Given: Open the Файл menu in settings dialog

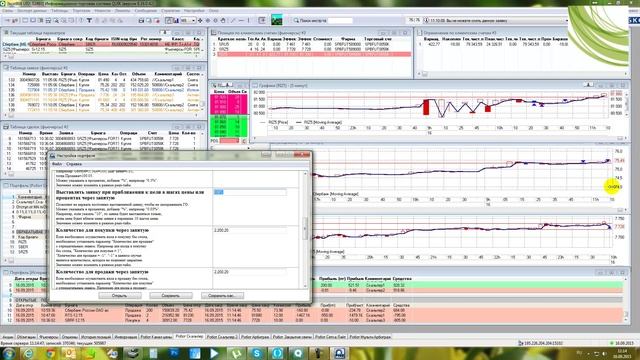Looking at the screenshot, I should (56, 164).
